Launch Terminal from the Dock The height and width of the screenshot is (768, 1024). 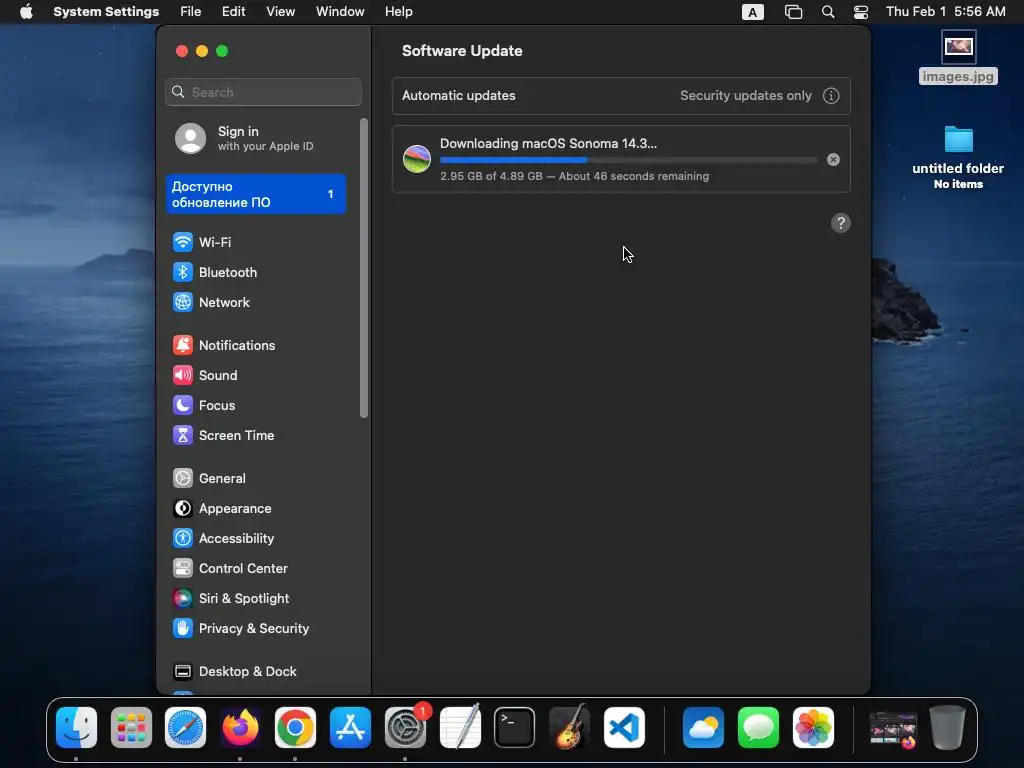pyautogui.click(x=515, y=728)
